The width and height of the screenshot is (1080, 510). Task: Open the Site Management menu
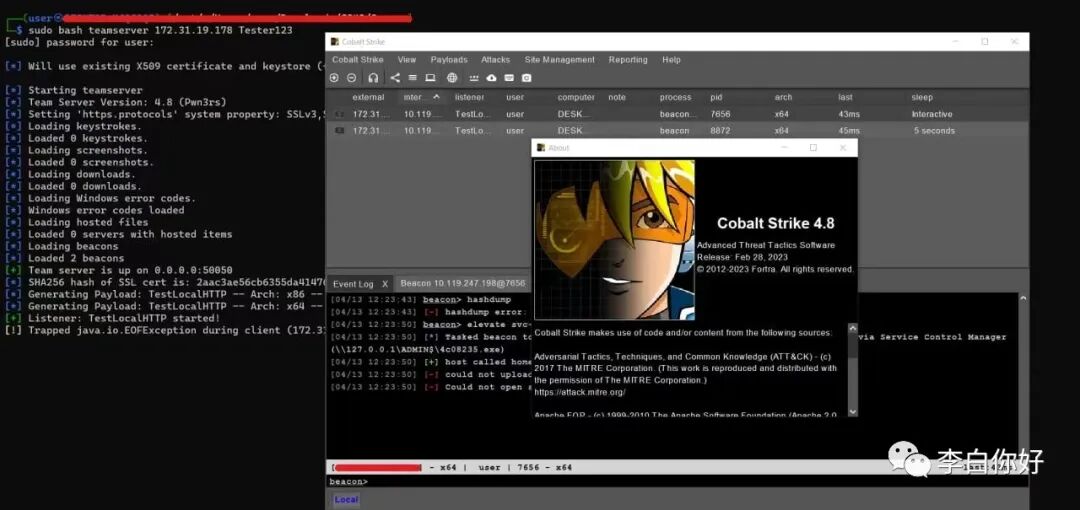(x=559, y=60)
